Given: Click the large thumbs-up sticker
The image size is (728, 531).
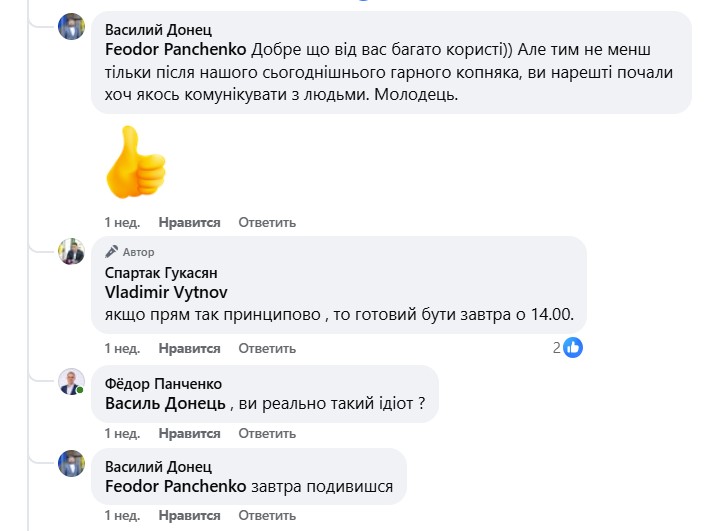Looking at the screenshot, I should point(136,160).
